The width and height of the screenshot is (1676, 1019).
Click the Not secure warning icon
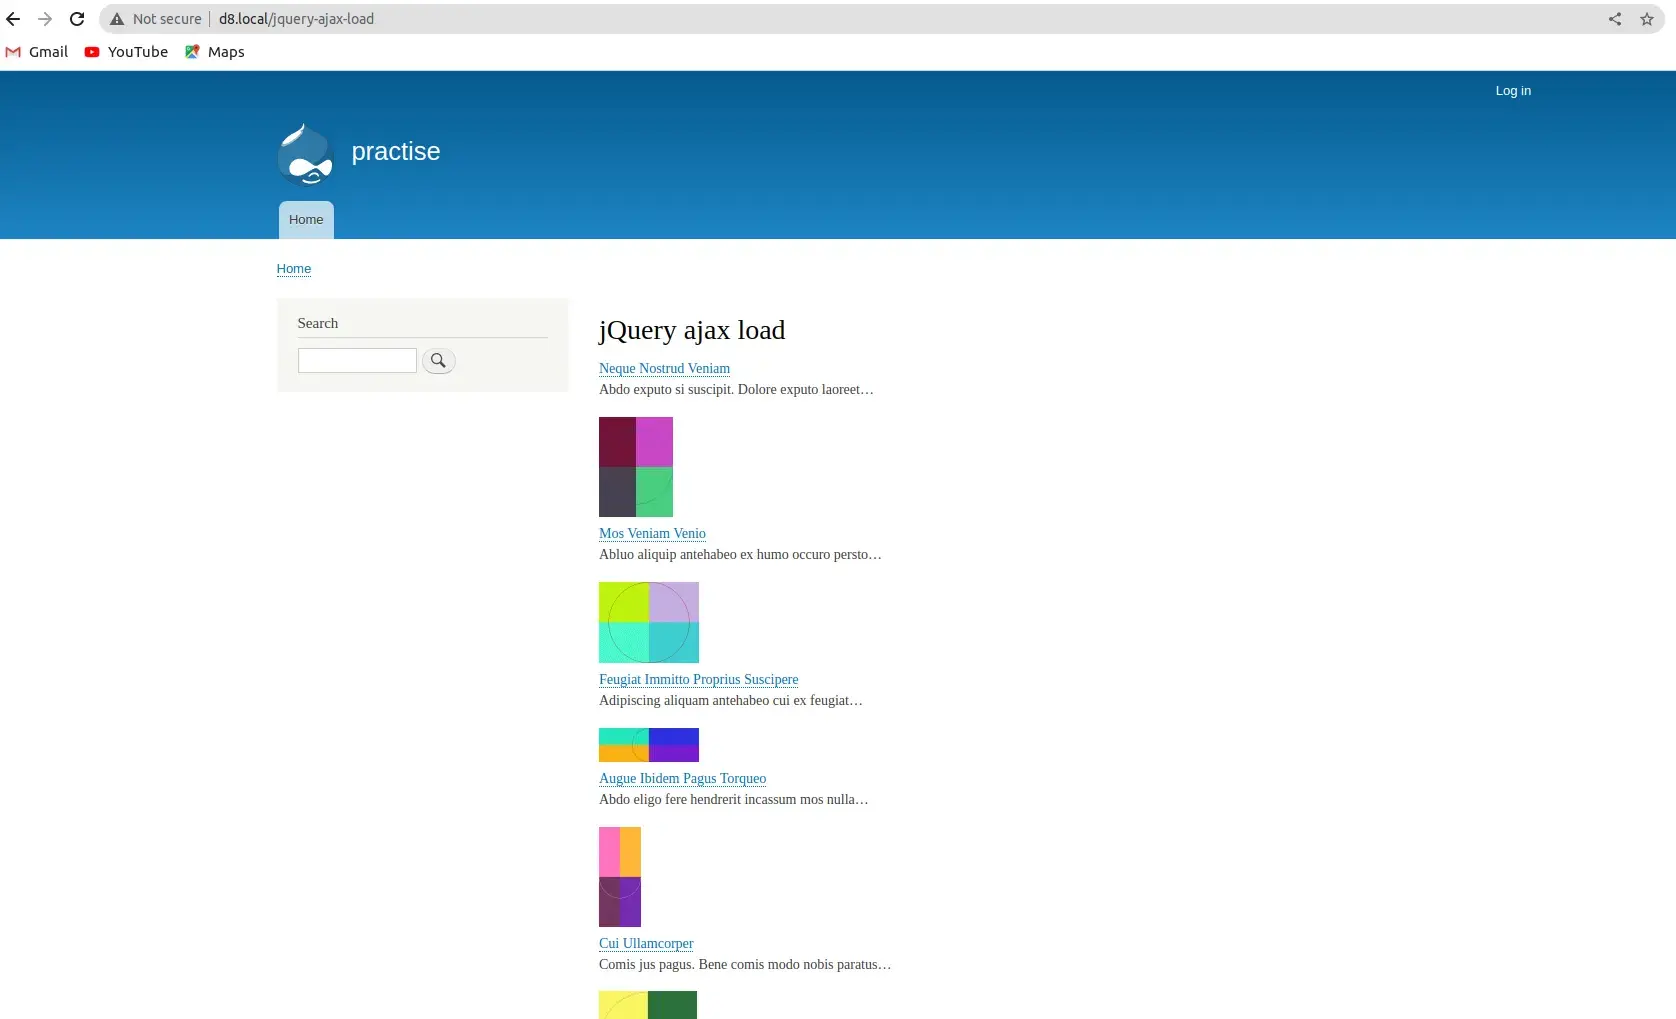117,19
